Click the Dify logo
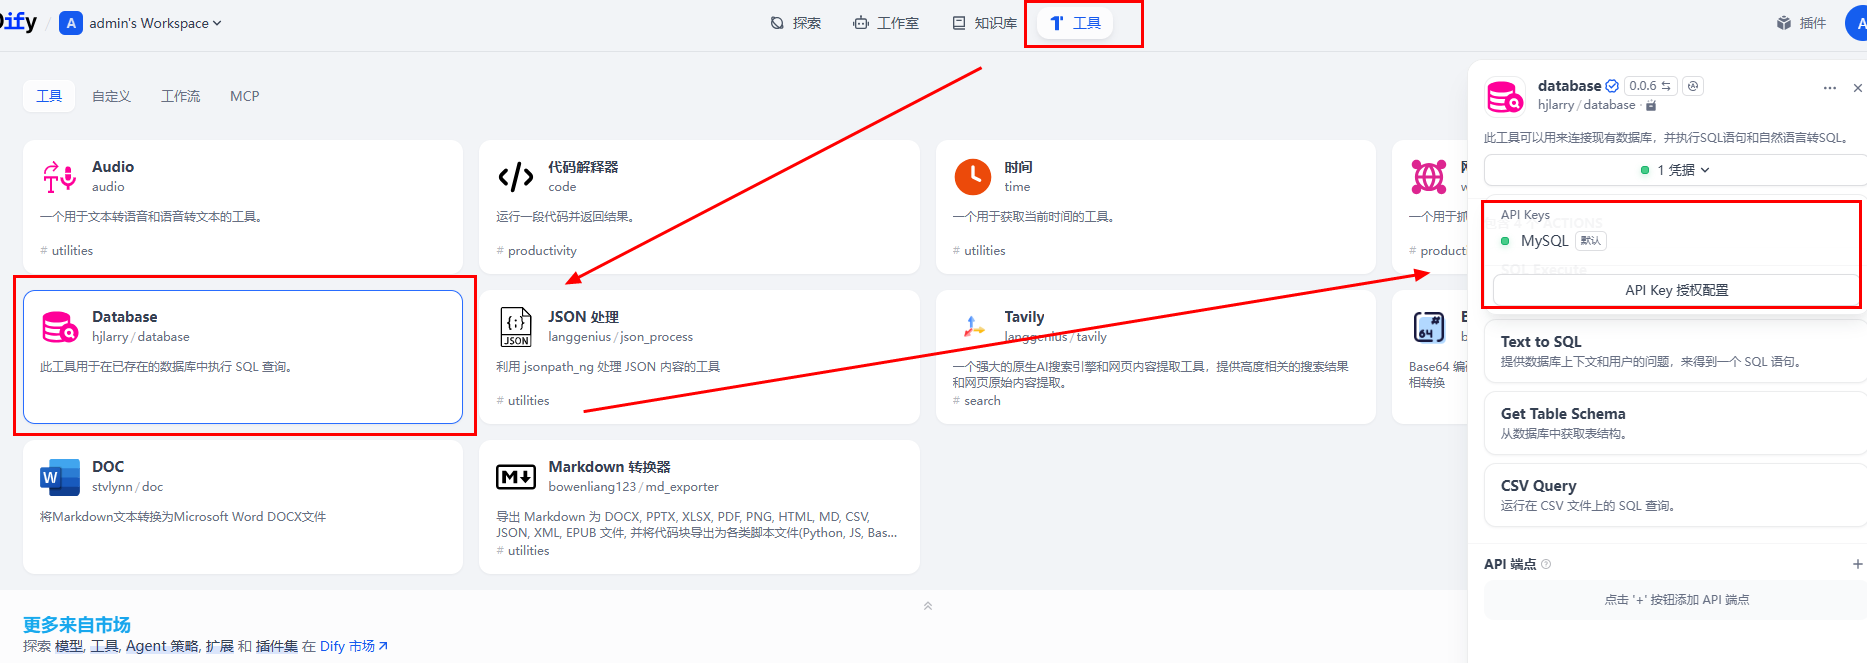Image resolution: width=1867 pixels, height=663 pixels. tap(18, 22)
